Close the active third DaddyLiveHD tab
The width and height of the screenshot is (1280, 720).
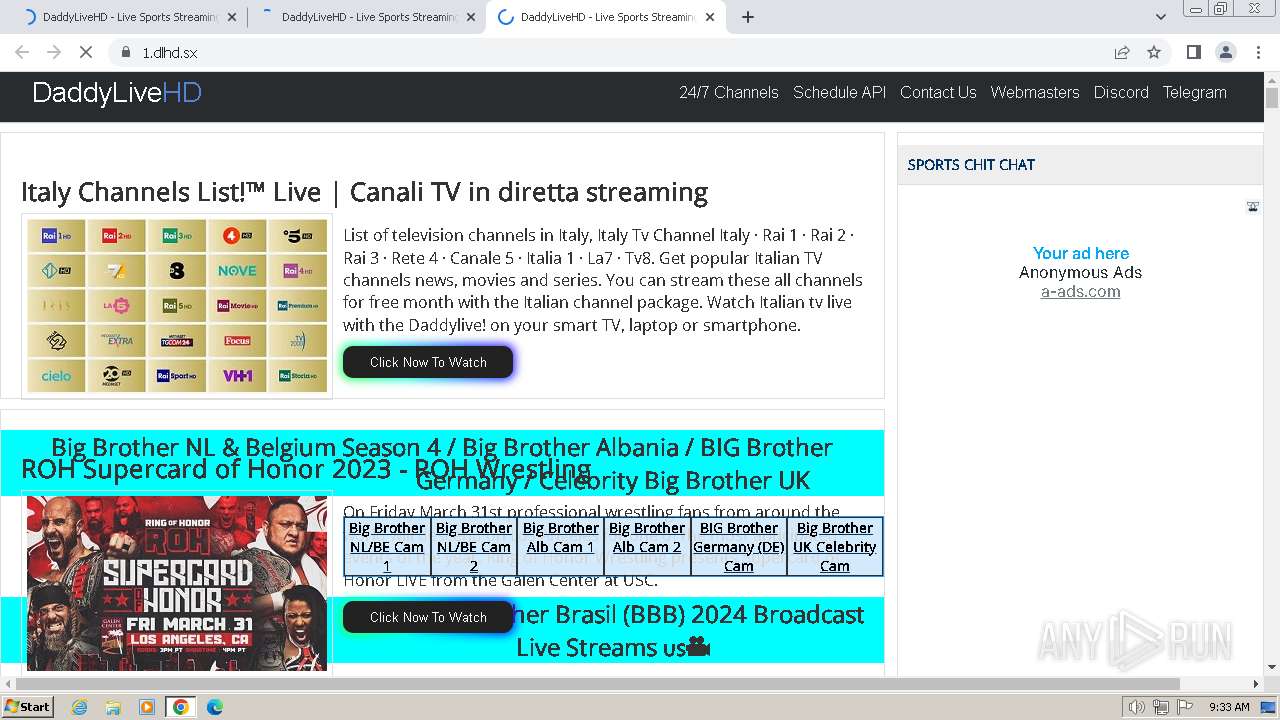pos(709,17)
